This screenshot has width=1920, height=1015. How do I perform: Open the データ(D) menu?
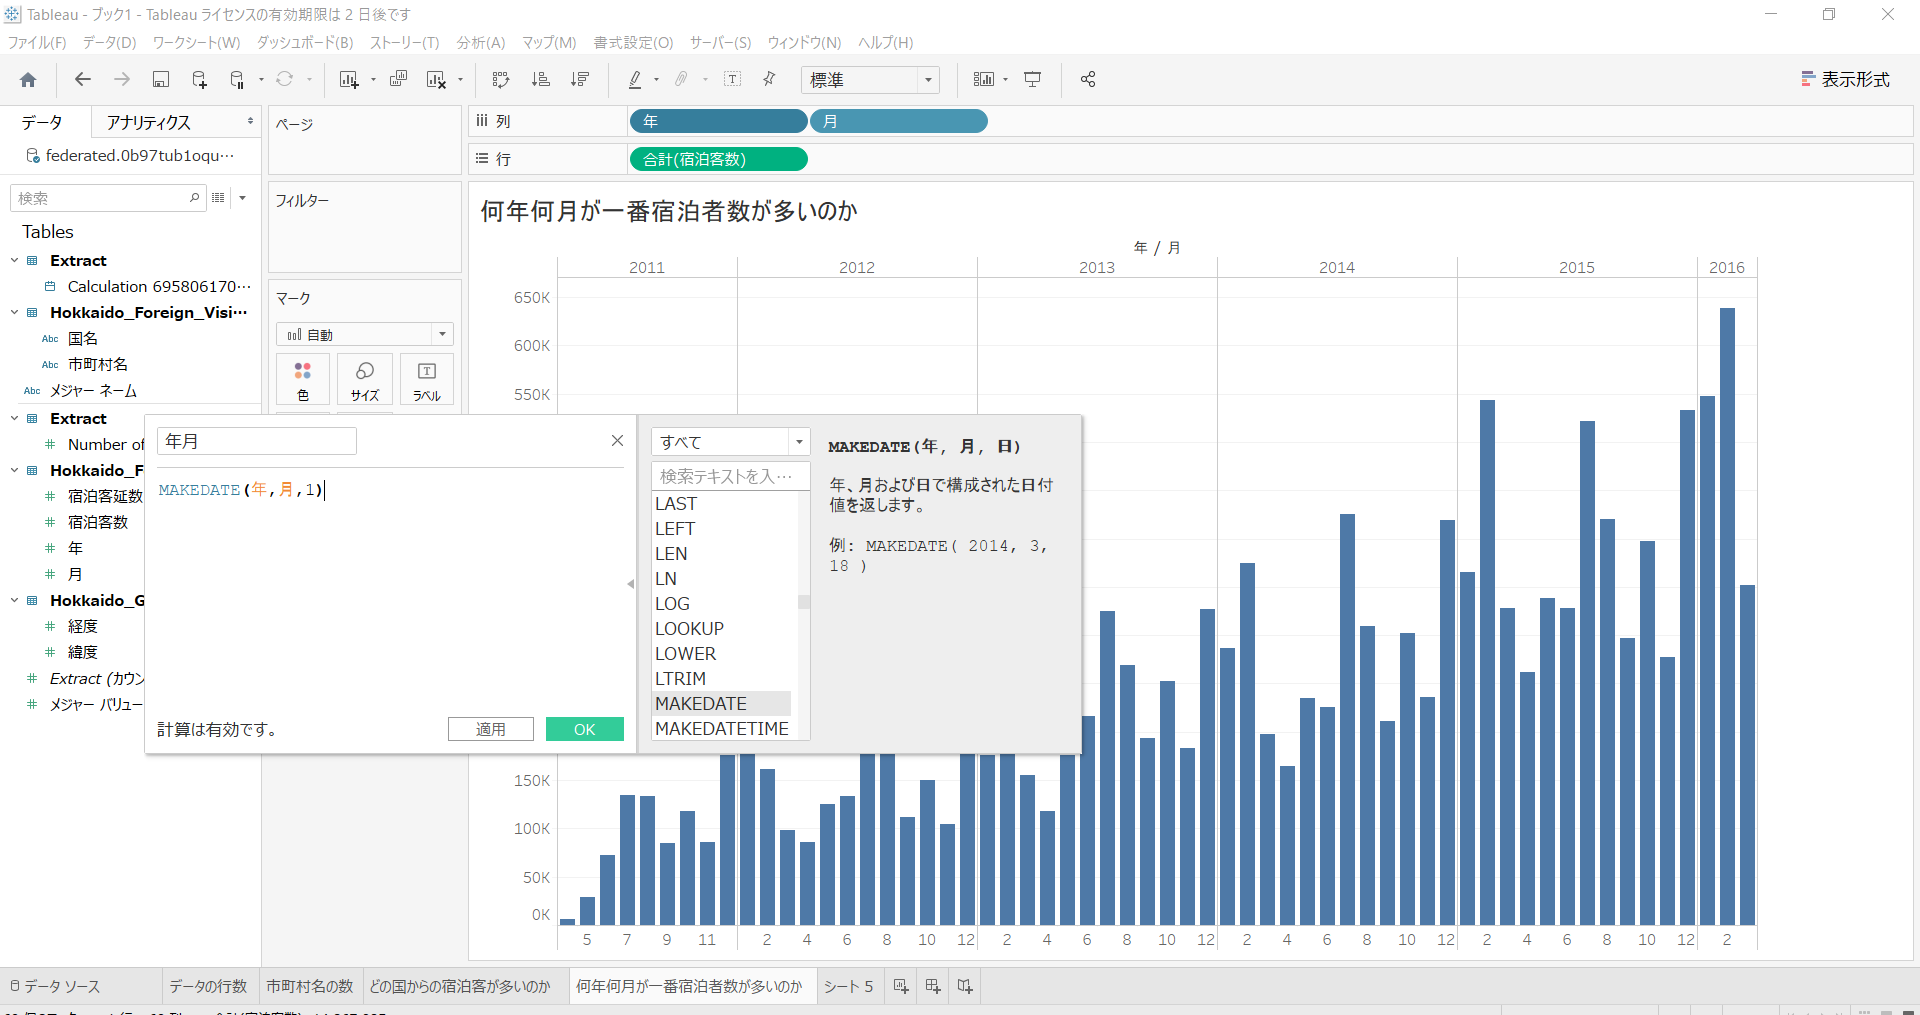(109, 43)
